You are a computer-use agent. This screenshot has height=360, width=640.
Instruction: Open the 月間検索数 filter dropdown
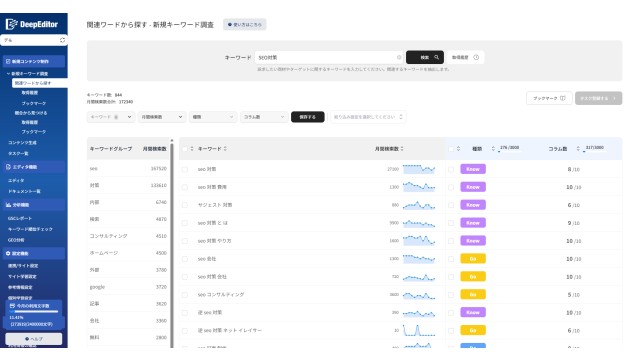[162, 117]
